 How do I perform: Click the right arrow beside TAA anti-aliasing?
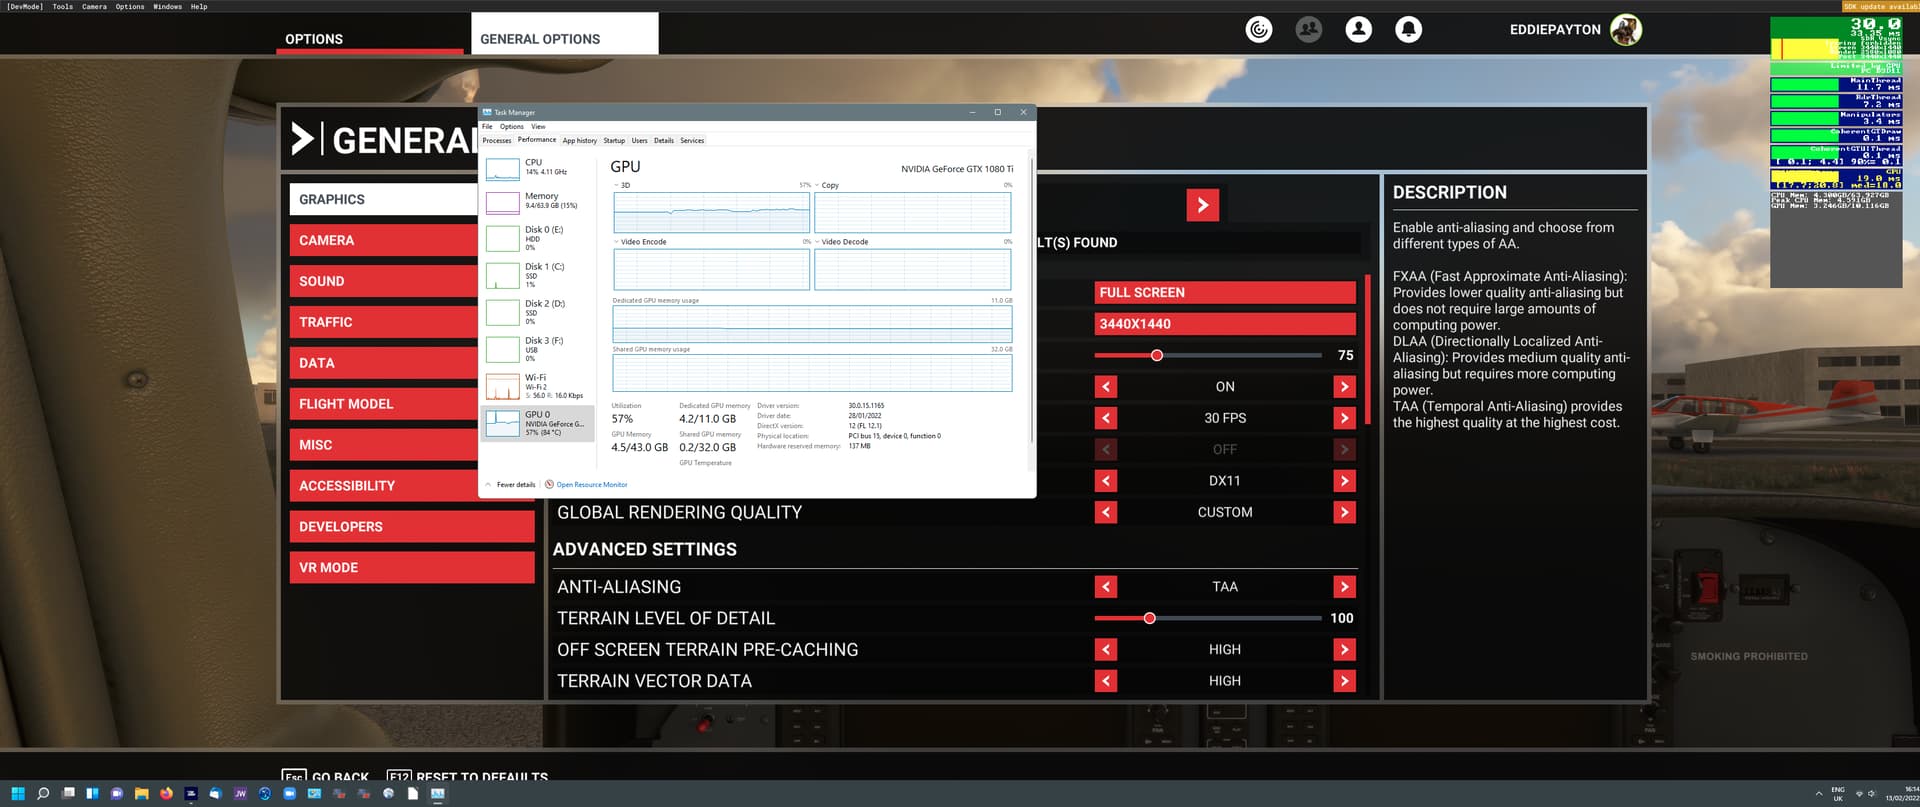(x=1344, y=587)
